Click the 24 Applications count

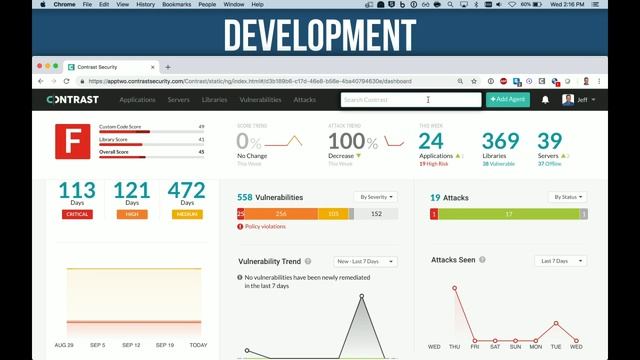click(x=431, y=141)
